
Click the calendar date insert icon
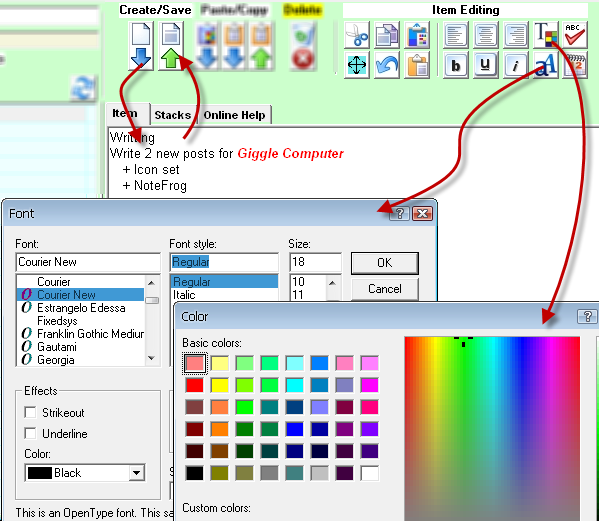tap(575, 65)
